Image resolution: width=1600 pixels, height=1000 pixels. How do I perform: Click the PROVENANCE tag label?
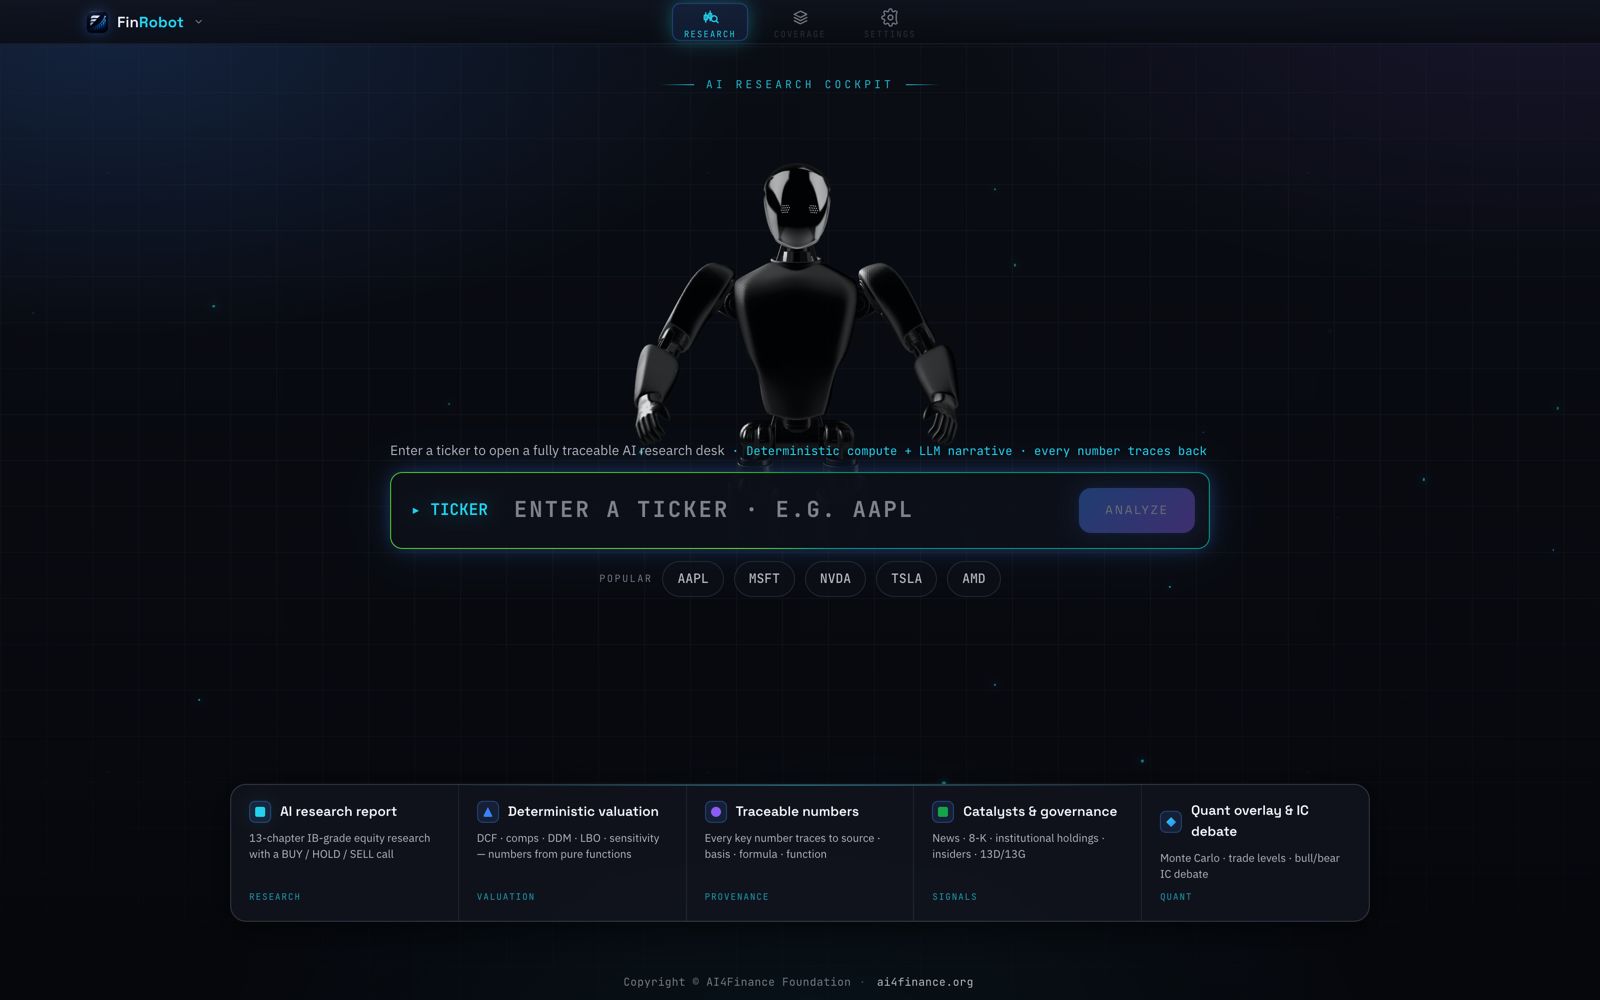click(737, 897)
